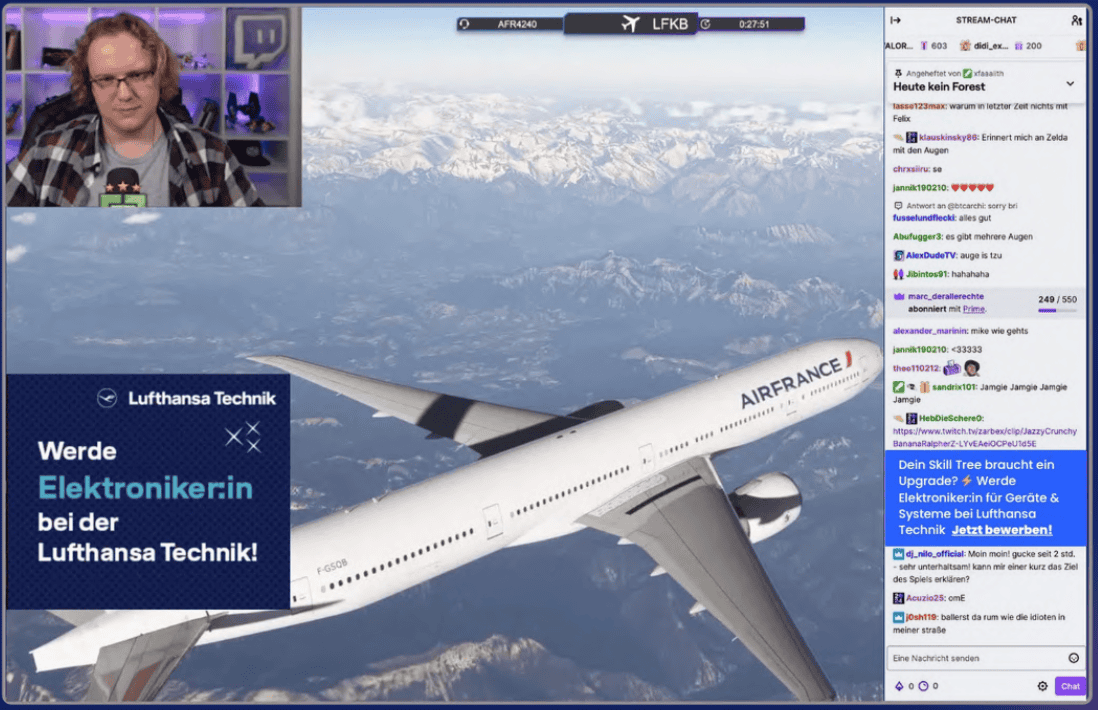Screen dimensions: 1098x710
Task: Open the twitch.tv zarbex clip link
Action: pos(985,437)
